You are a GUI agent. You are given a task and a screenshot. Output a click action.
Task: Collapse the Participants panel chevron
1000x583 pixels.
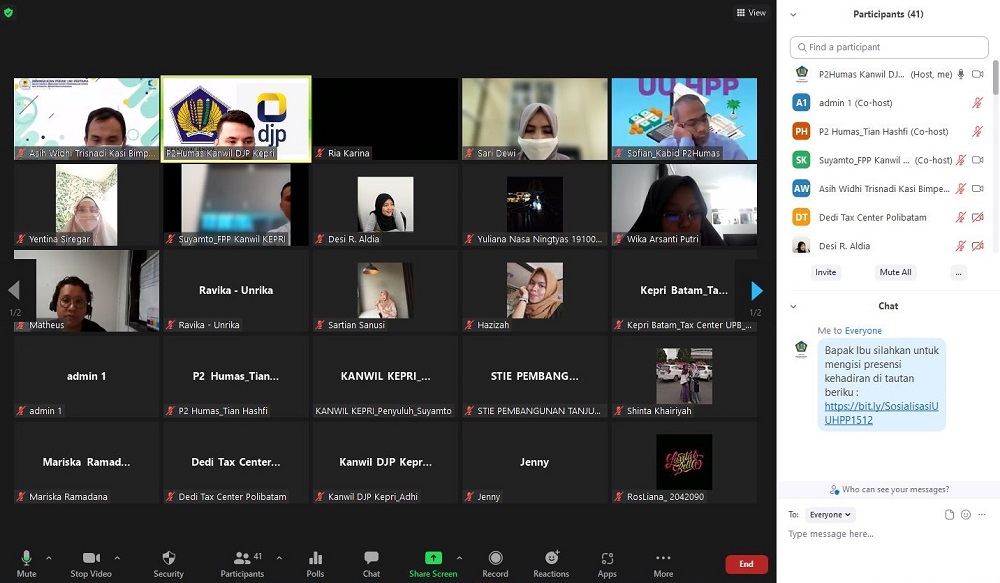click(794, 15)
